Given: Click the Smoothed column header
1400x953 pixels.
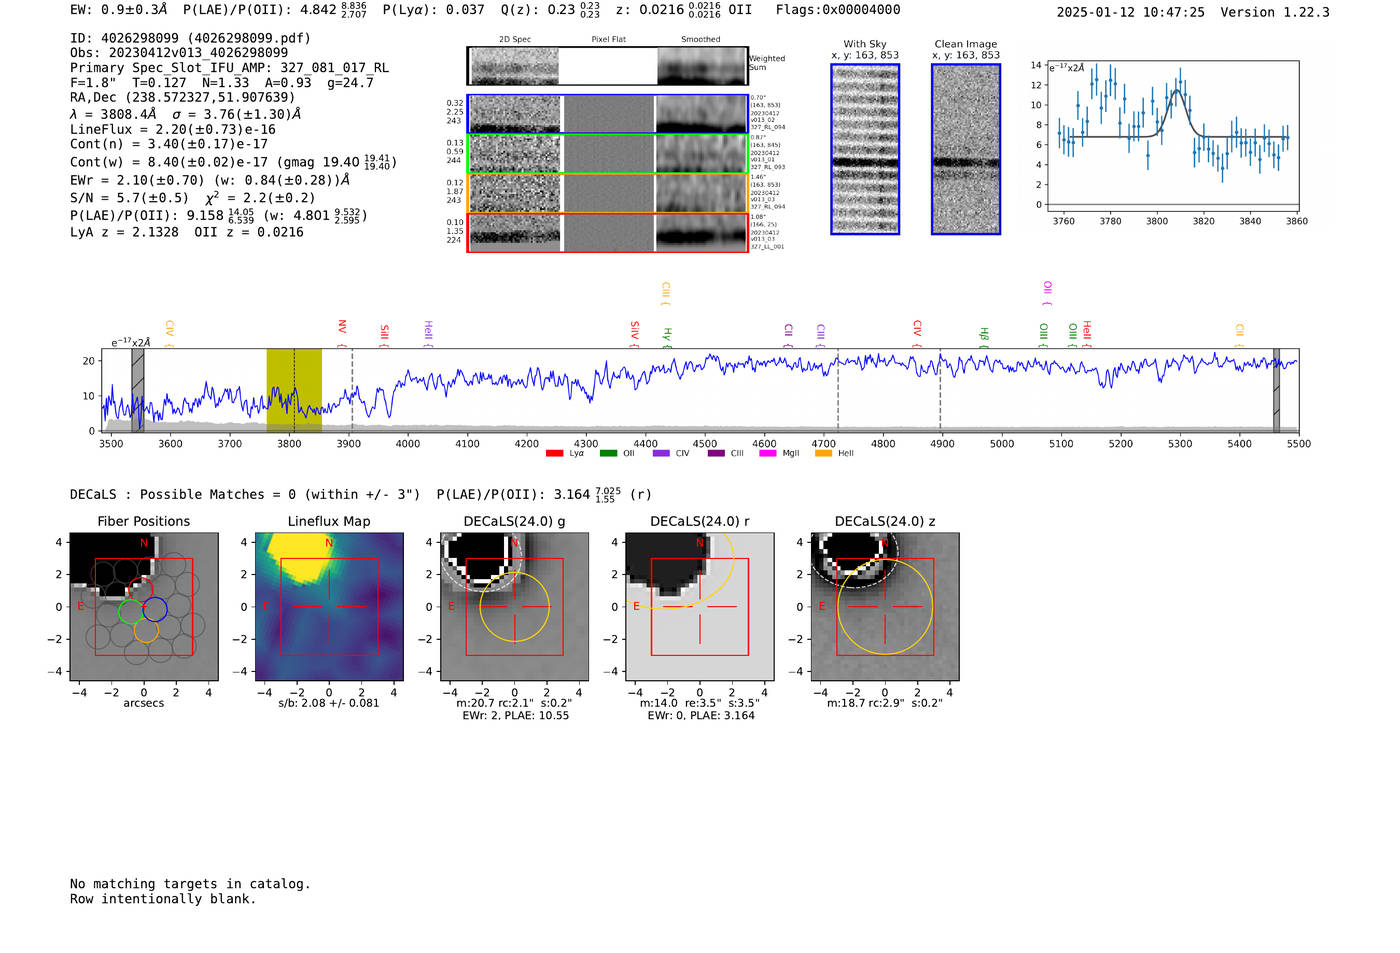Looking at the screenshot, I should point(701,39).
